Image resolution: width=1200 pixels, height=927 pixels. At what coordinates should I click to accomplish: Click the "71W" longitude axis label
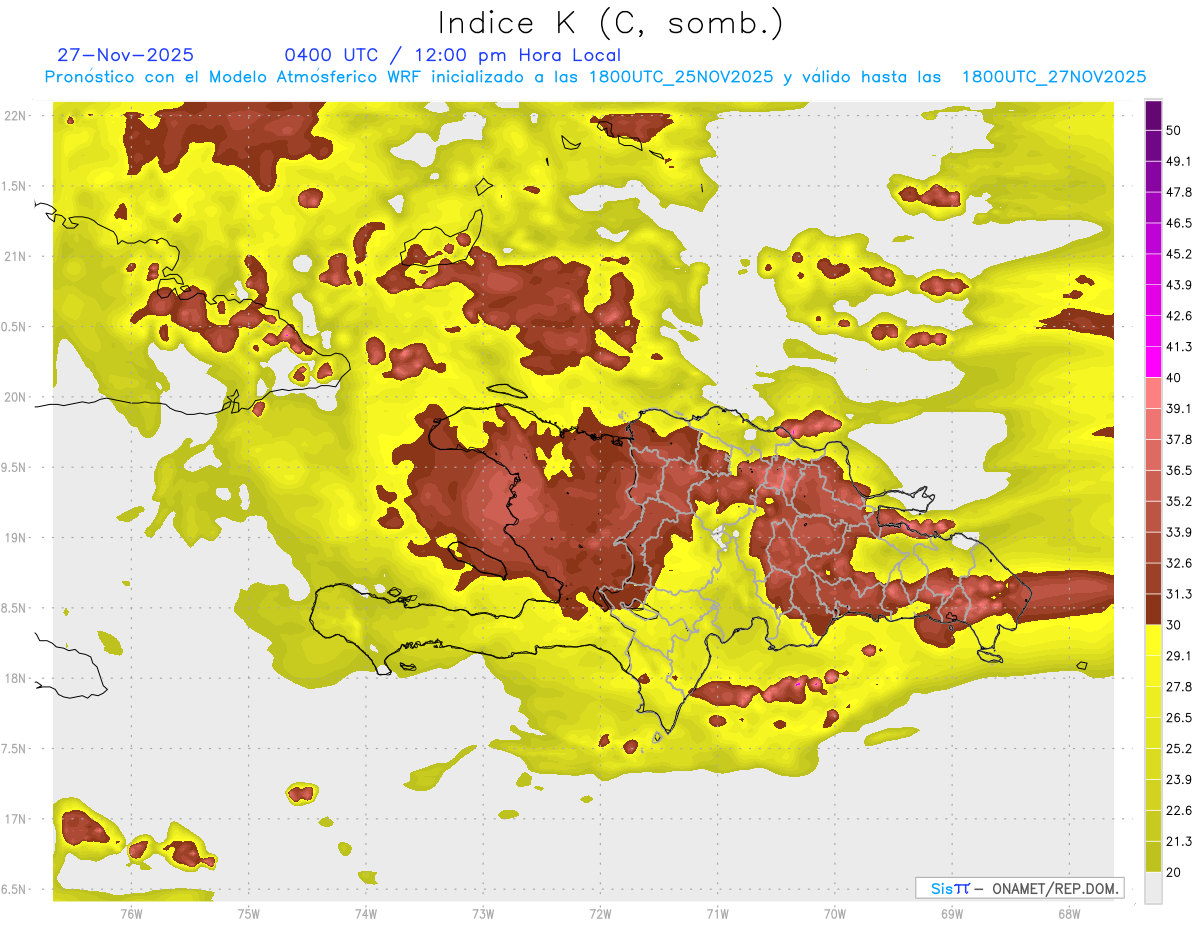(x=717, y=913)
